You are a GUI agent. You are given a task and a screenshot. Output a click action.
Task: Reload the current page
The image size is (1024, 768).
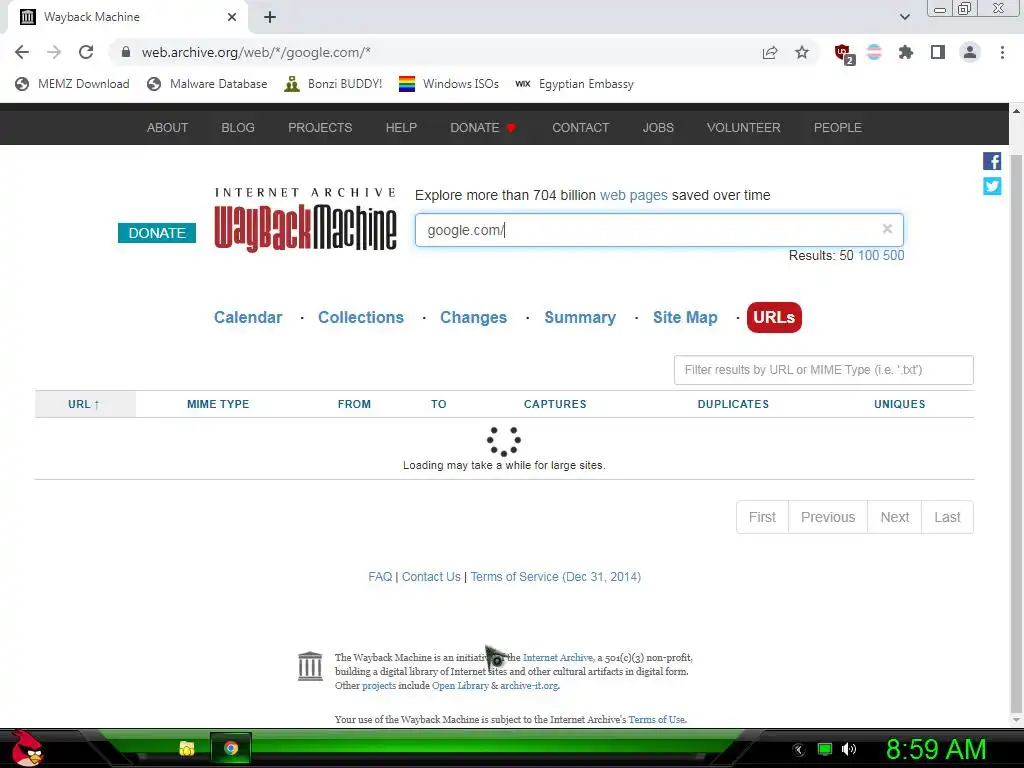pyautogui.click(x=86, y=52)
